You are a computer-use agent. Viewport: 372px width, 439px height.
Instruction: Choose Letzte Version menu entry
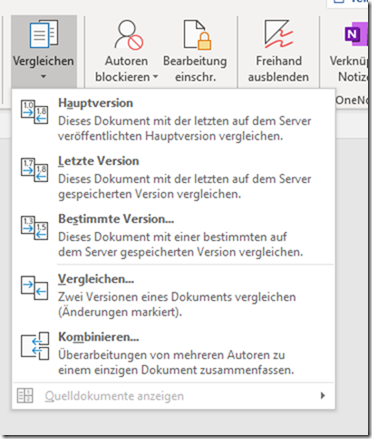point(173,177)
